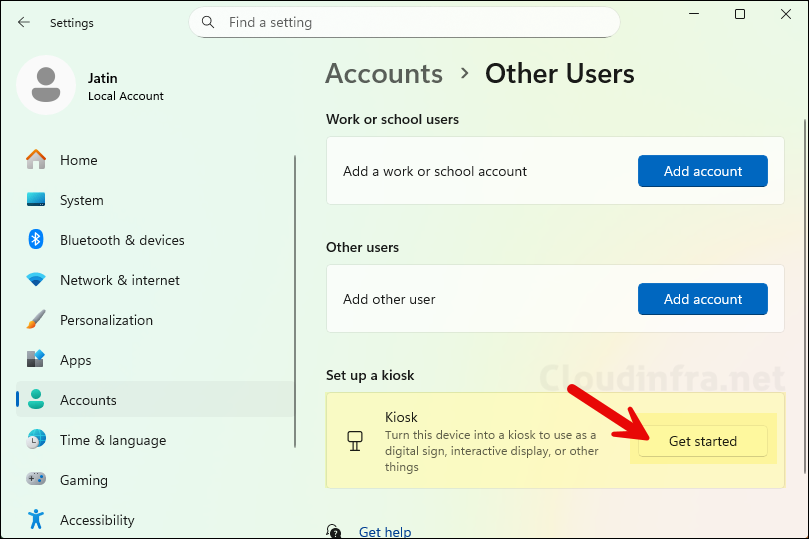Open Personalization paintbrush icon
809x539 pixels.
click(36, 320)
